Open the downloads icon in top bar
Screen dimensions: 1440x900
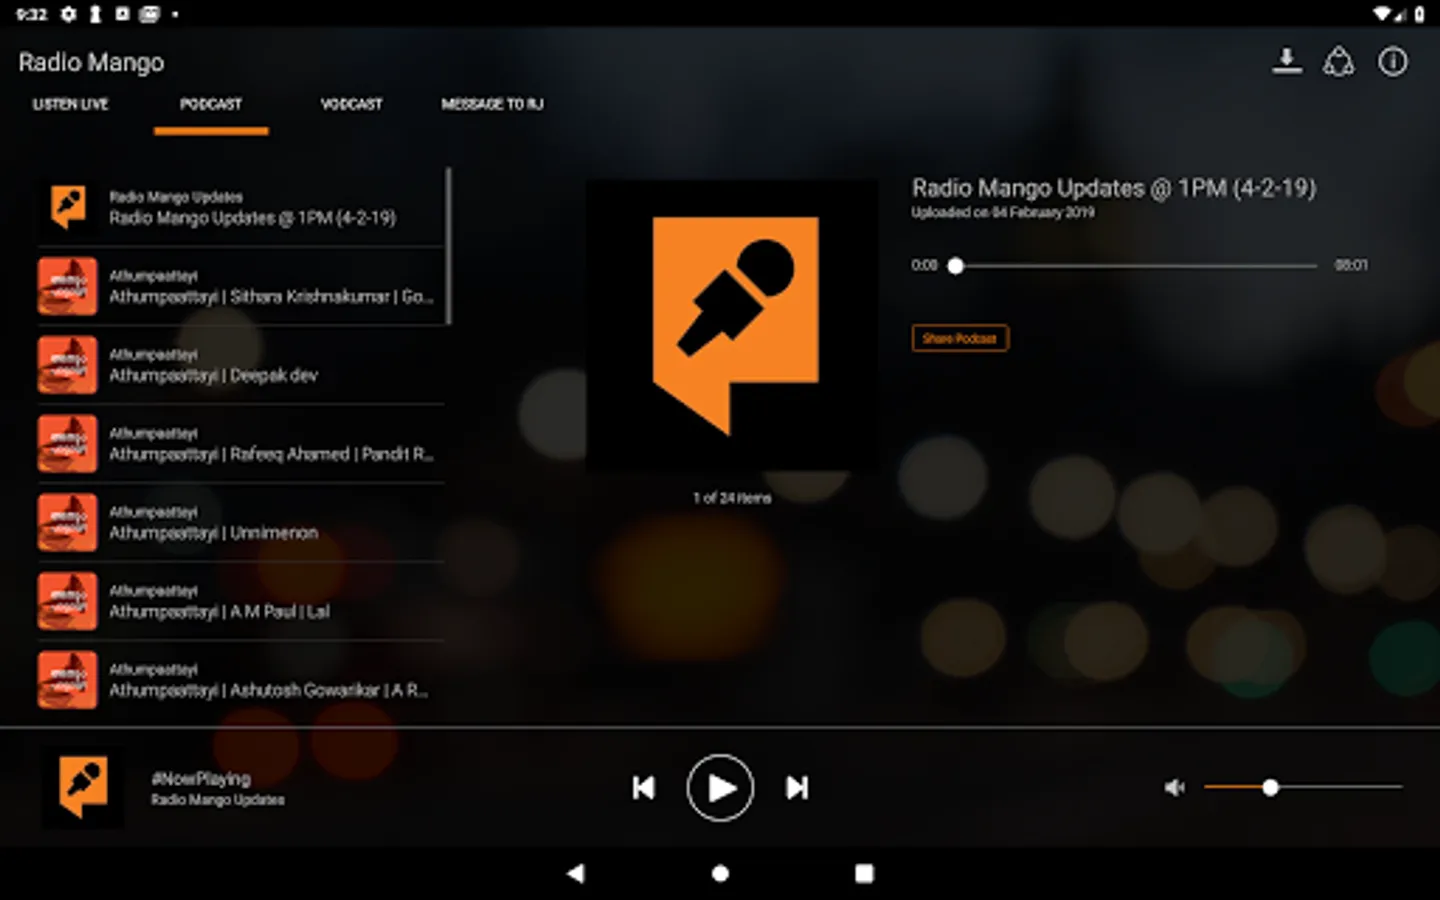1287,62
